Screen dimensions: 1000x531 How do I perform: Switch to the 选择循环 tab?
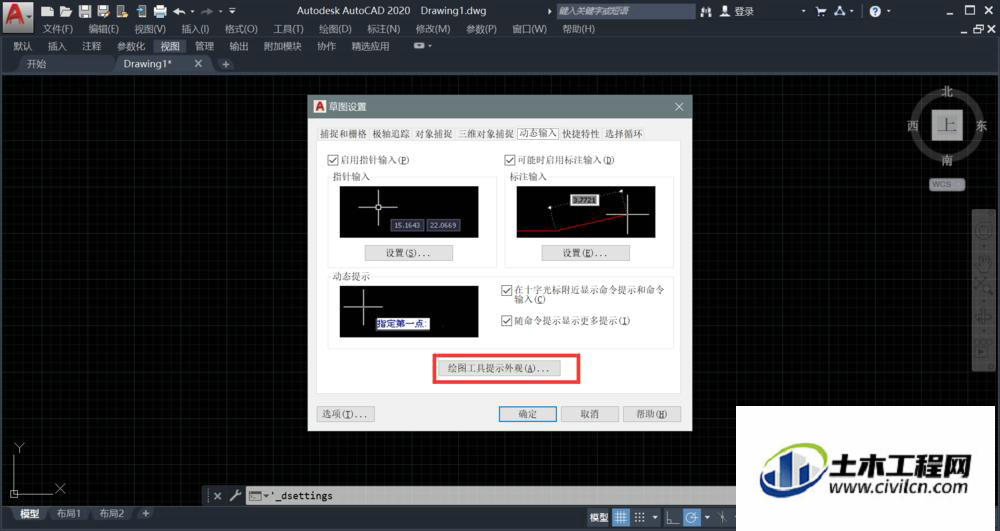624,134
